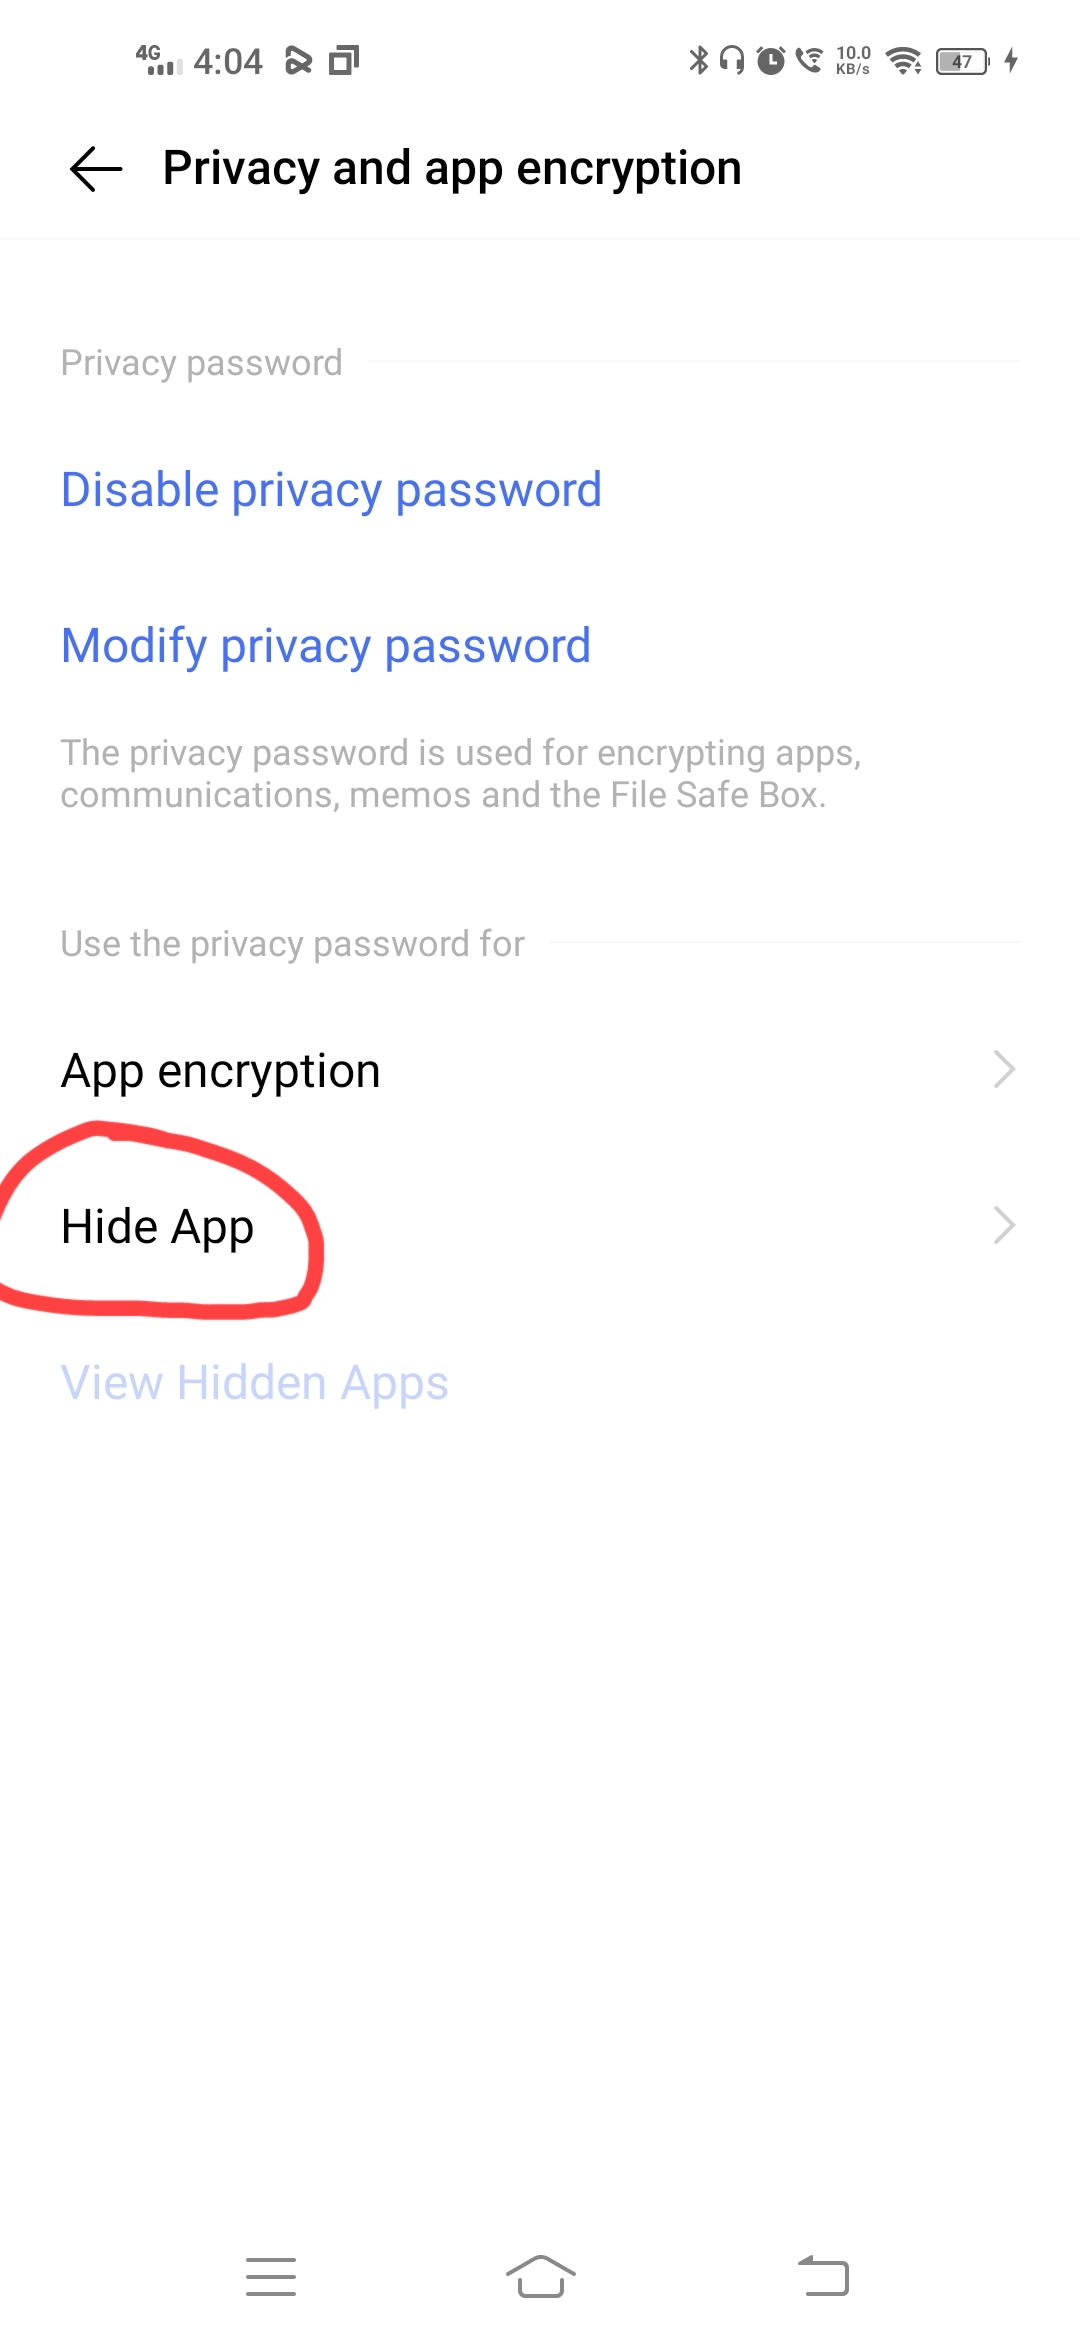Image resolution: width=1080 pixels, height=2340 pixels.
Task: Tap the battery level indicator
Action: pyautogui.click(x=962, y=61)
